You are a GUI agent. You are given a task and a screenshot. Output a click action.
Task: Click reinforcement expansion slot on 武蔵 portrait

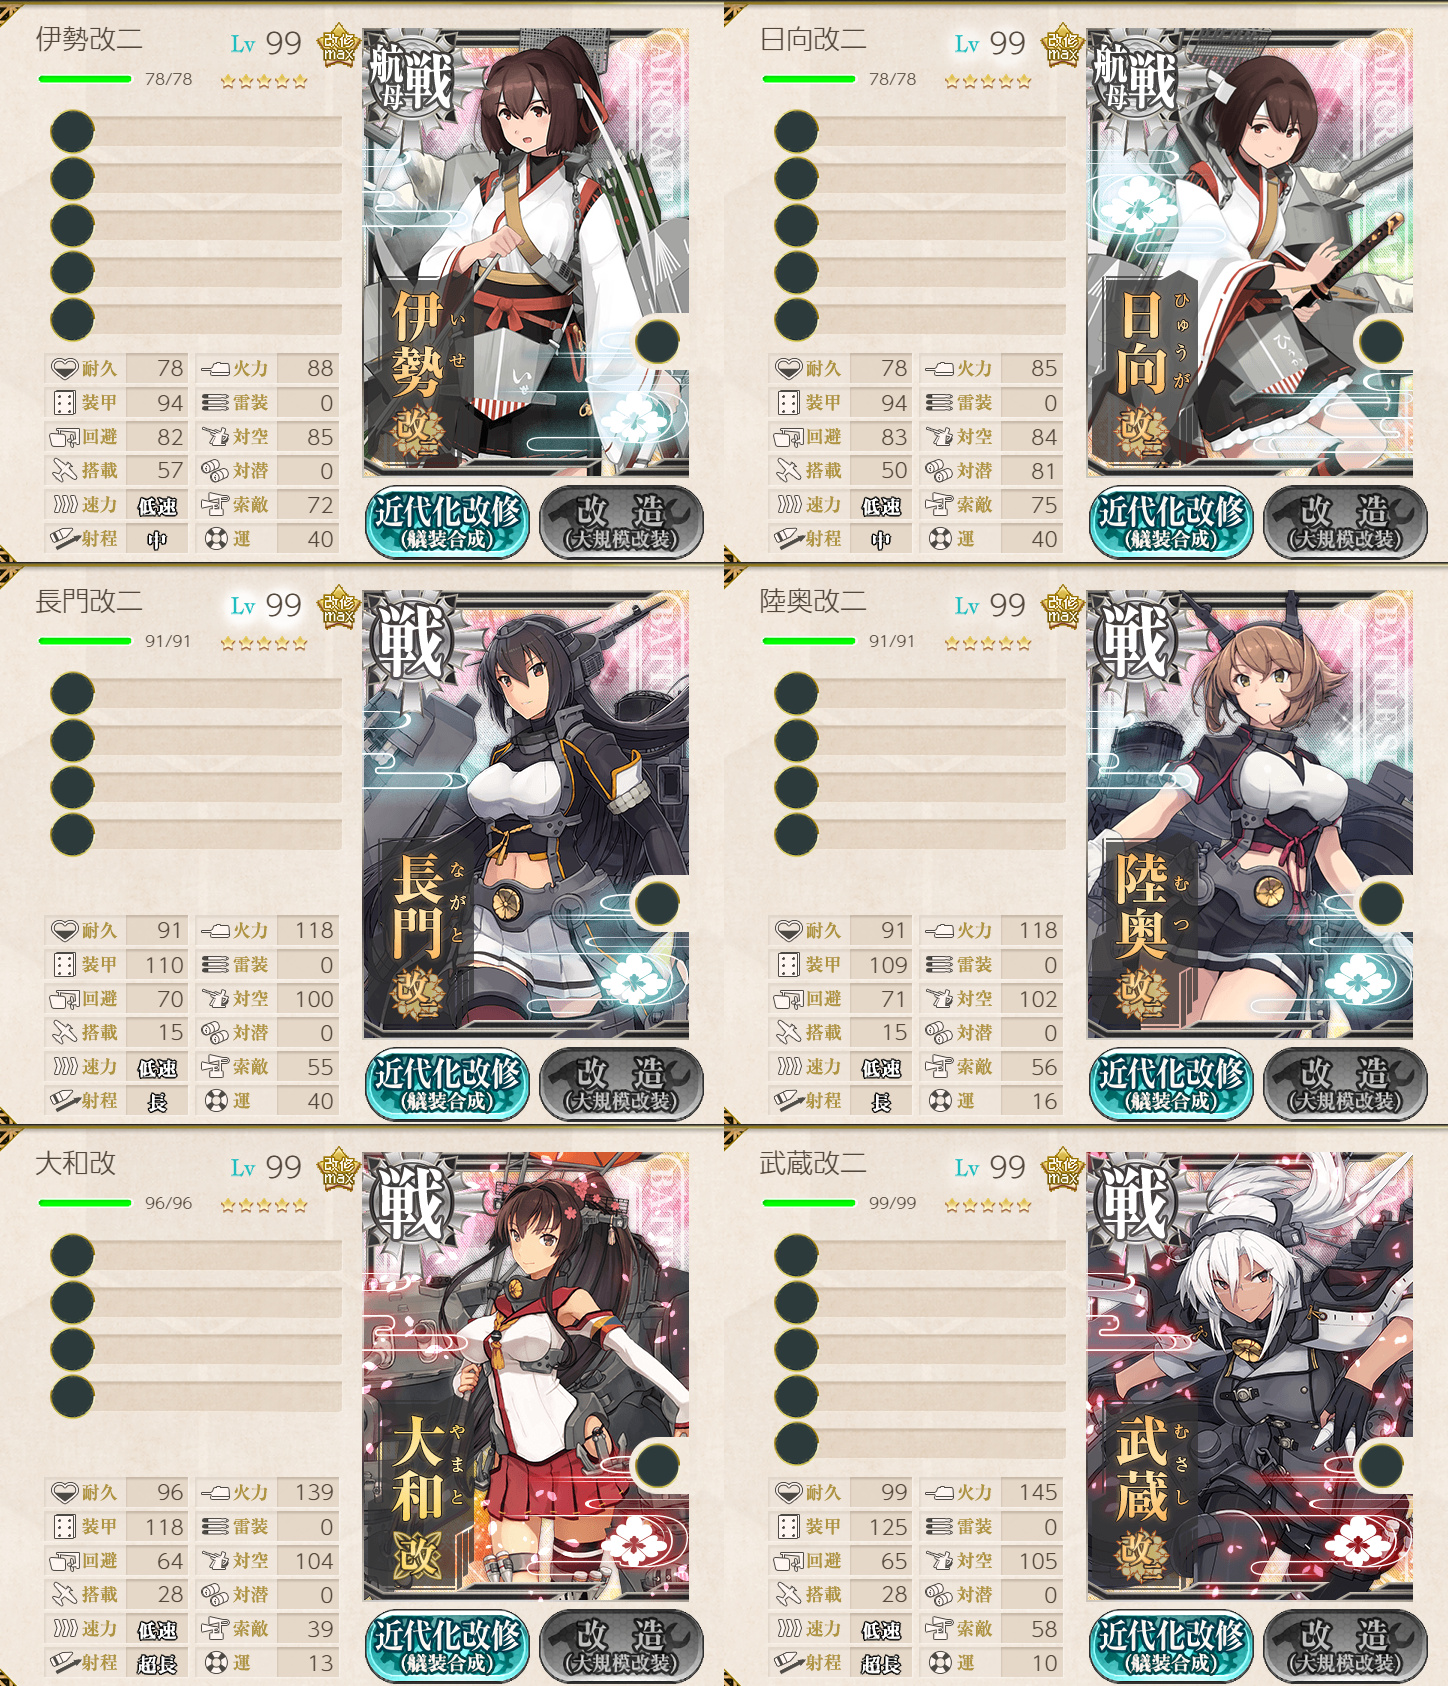point(1381,1466)
